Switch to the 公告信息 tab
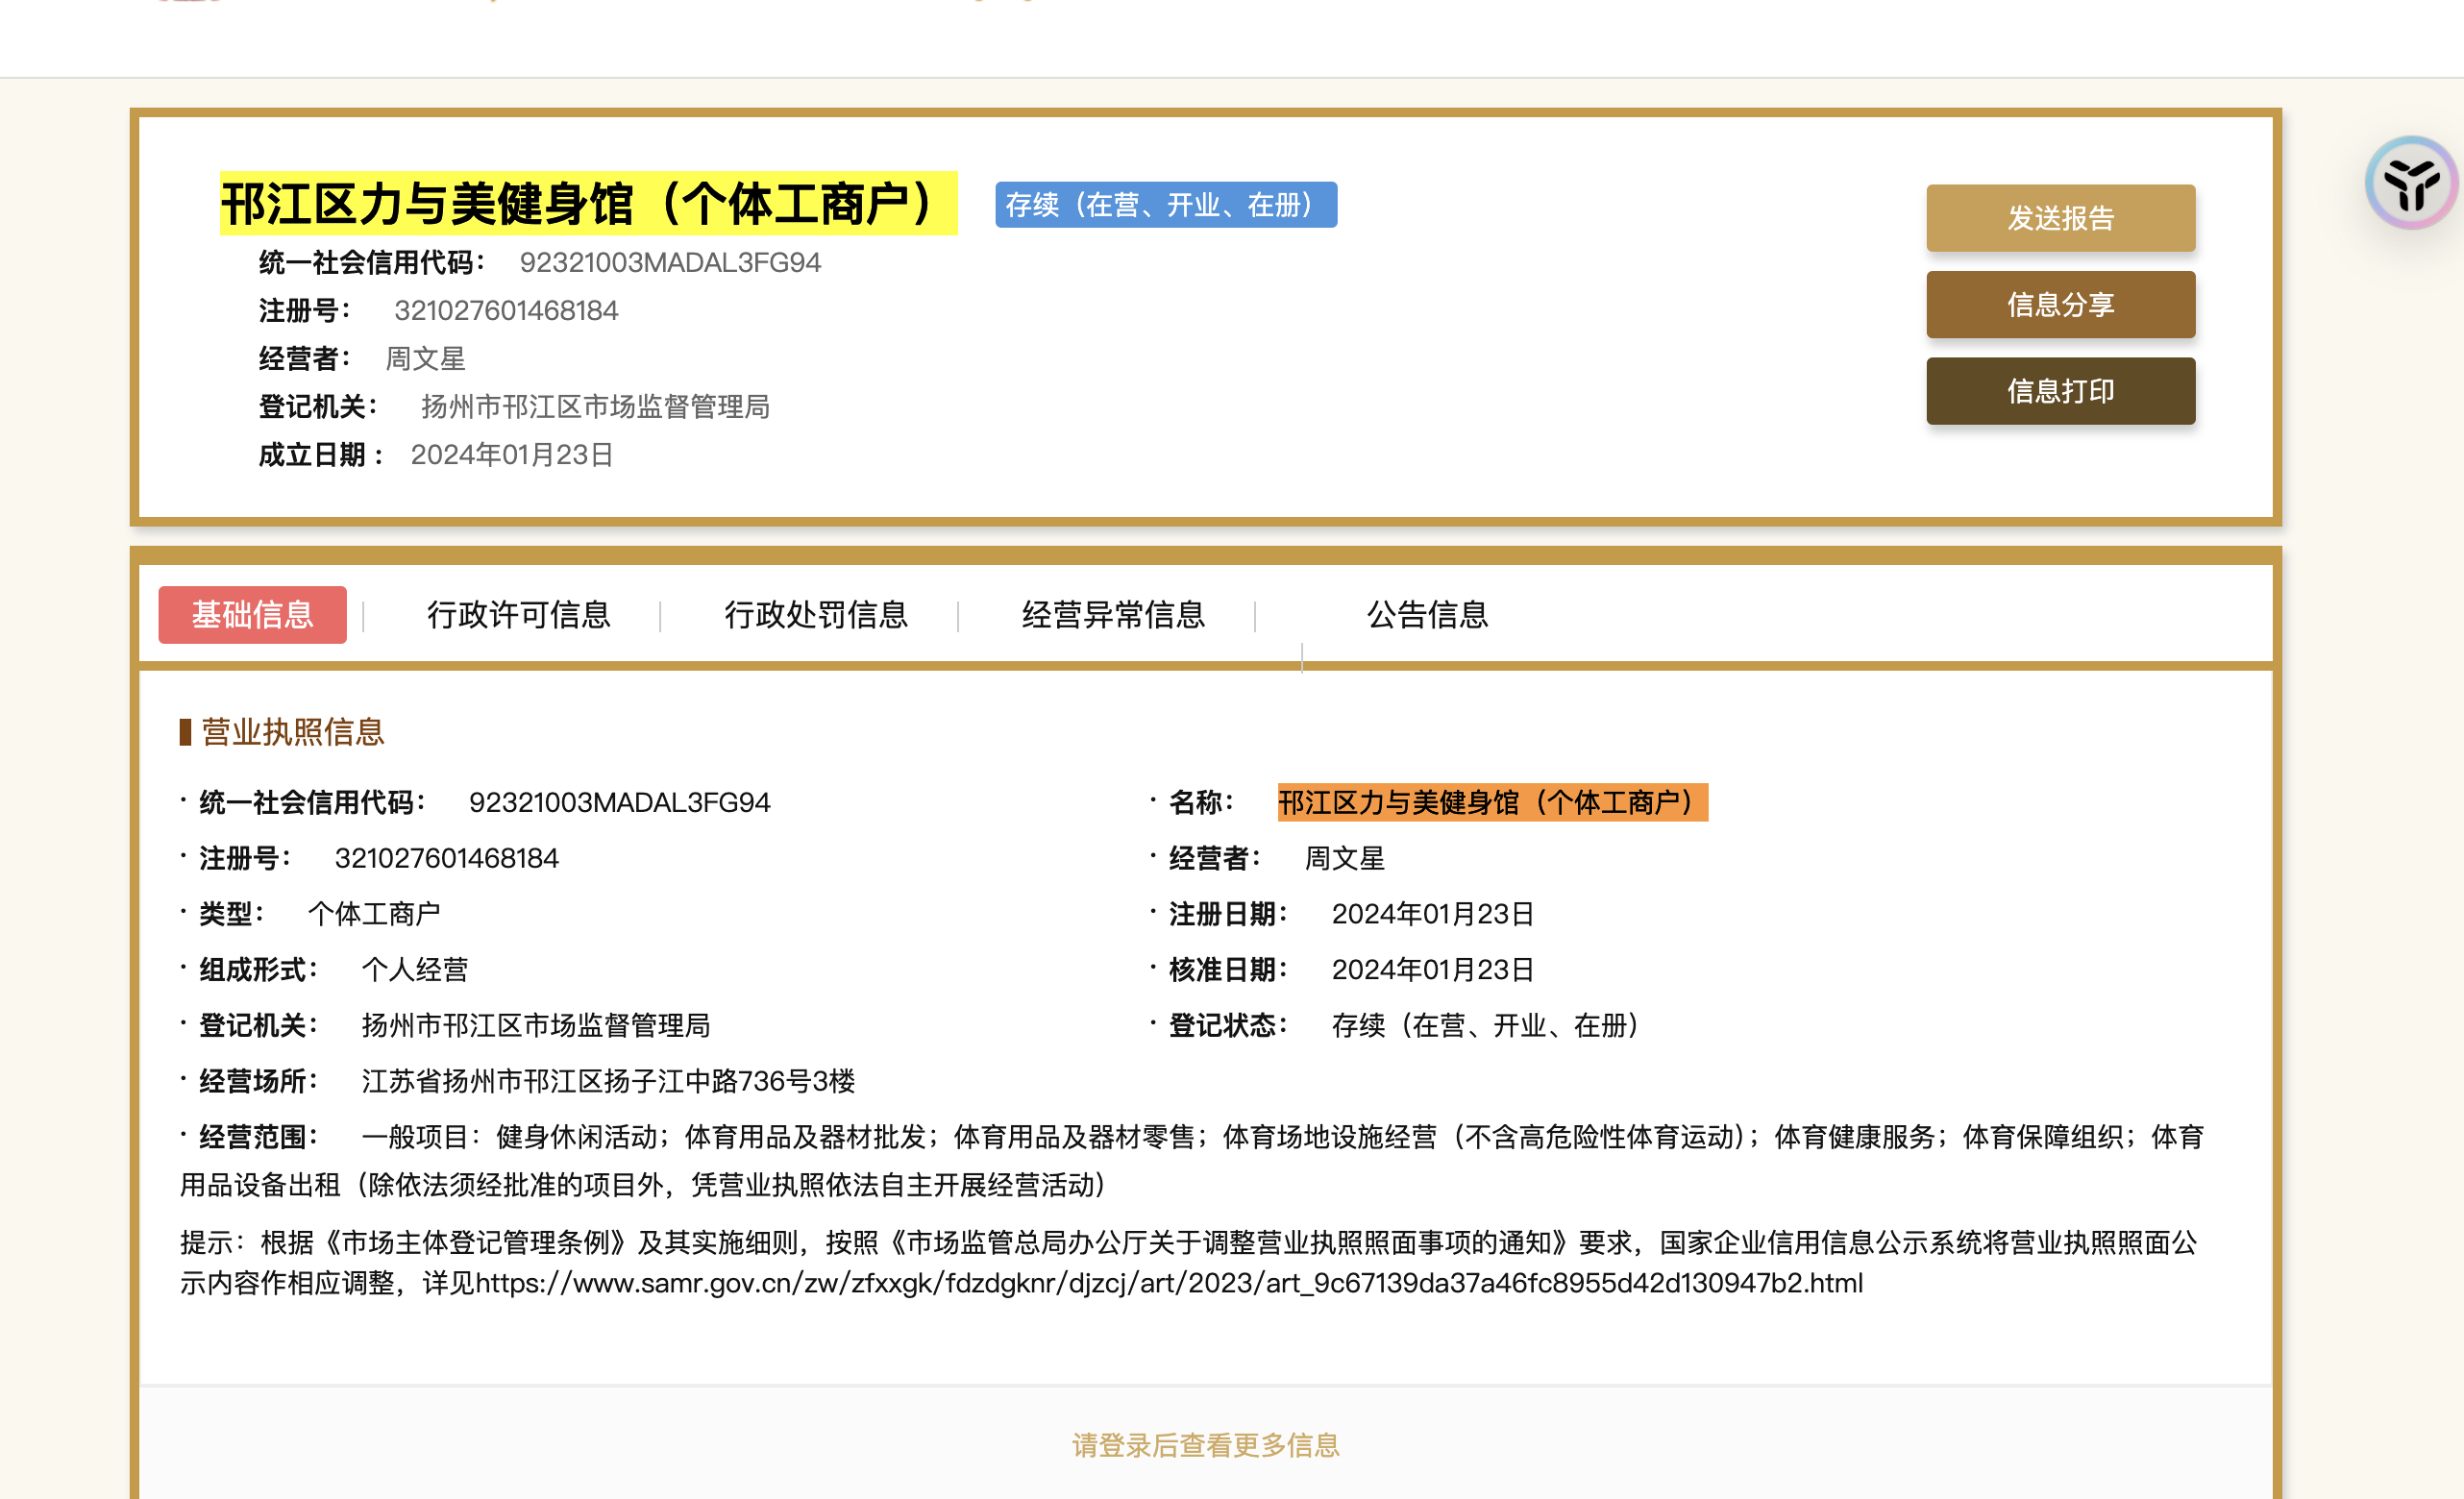Viewport: 2464px width, 1499px height. click(1427, 614)
